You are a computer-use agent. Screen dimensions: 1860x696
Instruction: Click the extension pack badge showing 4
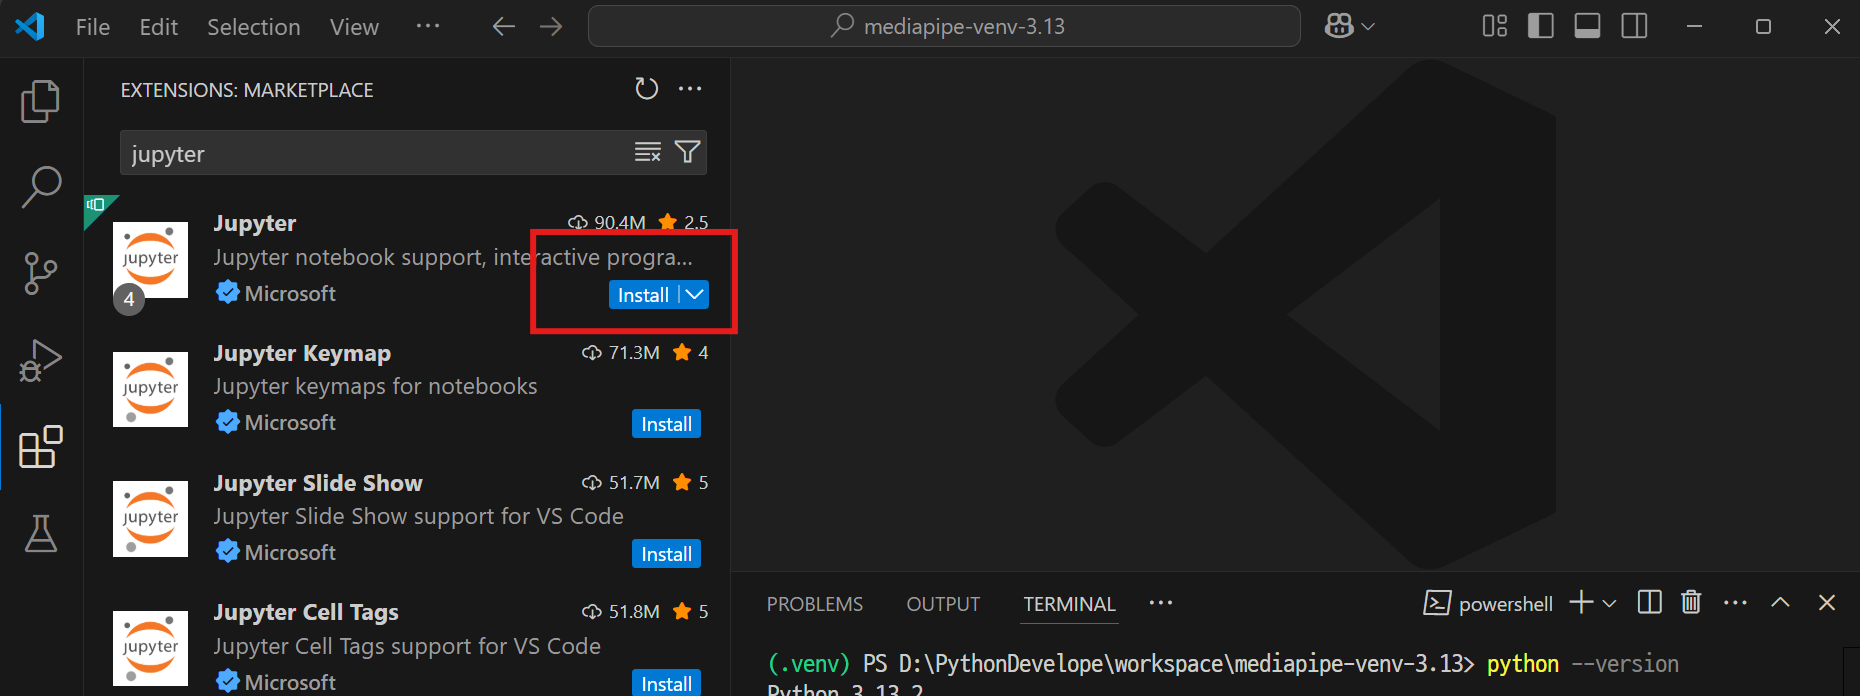coord(129,299)
